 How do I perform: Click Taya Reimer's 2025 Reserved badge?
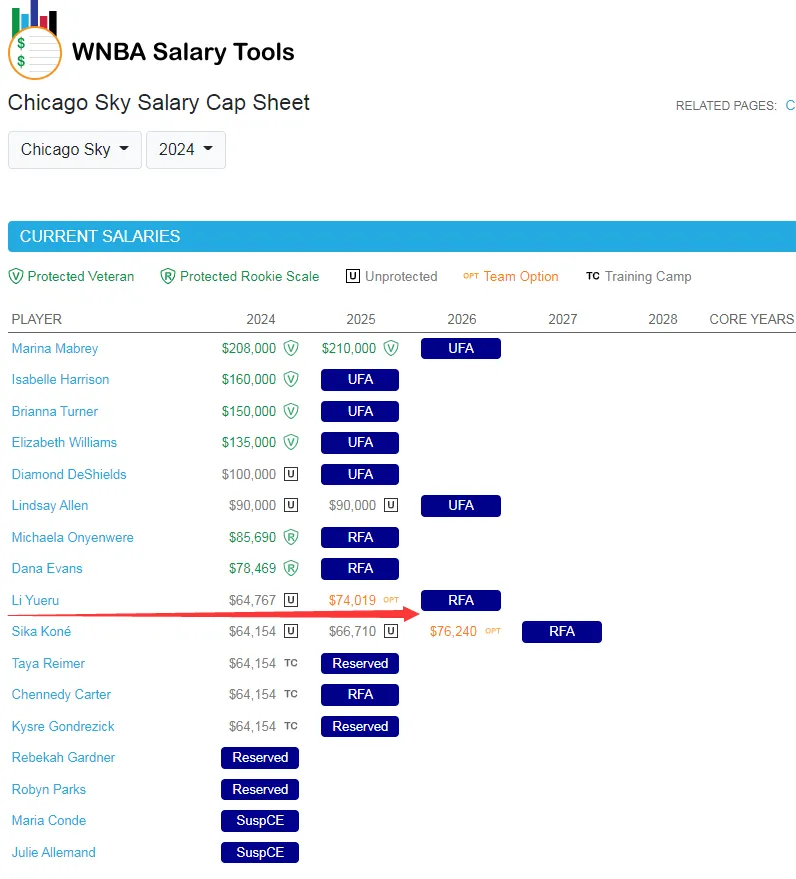click(x=360, y=663)
